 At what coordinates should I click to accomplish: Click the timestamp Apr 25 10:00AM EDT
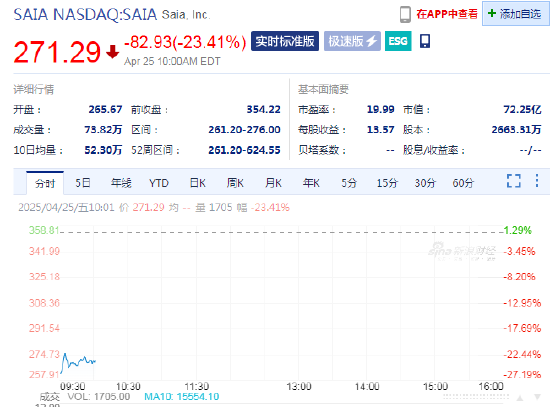pos(172,61)
